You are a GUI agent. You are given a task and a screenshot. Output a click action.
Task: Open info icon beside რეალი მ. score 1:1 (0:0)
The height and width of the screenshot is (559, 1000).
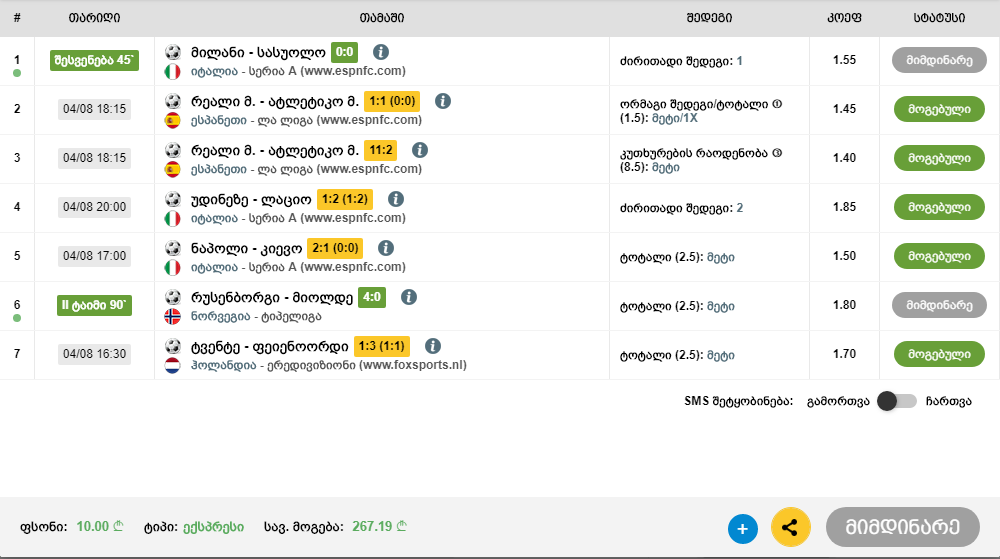coord(443,101)
